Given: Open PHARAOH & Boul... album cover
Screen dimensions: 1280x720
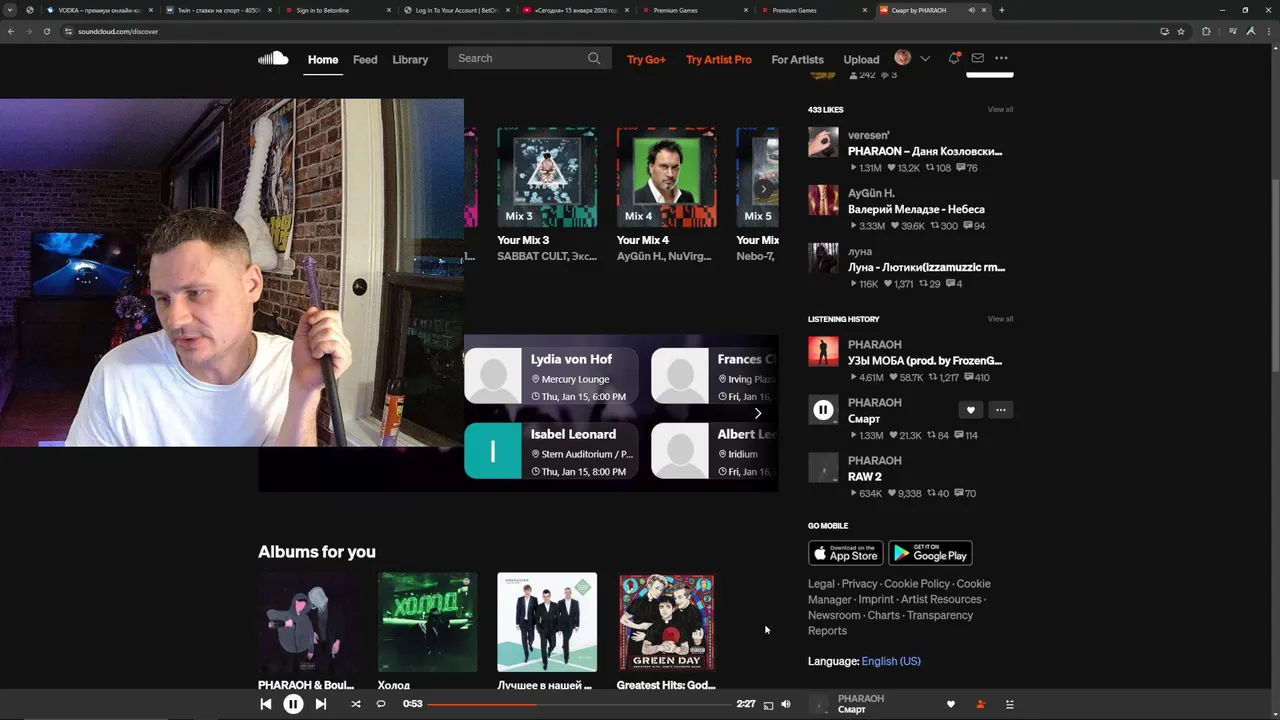Looking at the screenshot, I should (308, 622).
